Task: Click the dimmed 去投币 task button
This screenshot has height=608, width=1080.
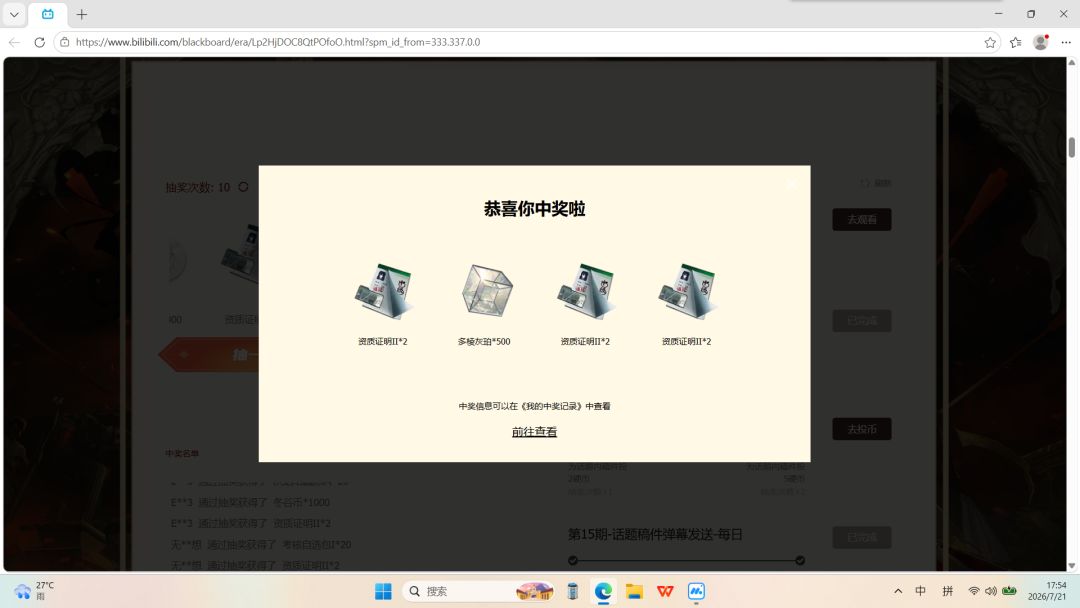Action: [x=862, y=429]
